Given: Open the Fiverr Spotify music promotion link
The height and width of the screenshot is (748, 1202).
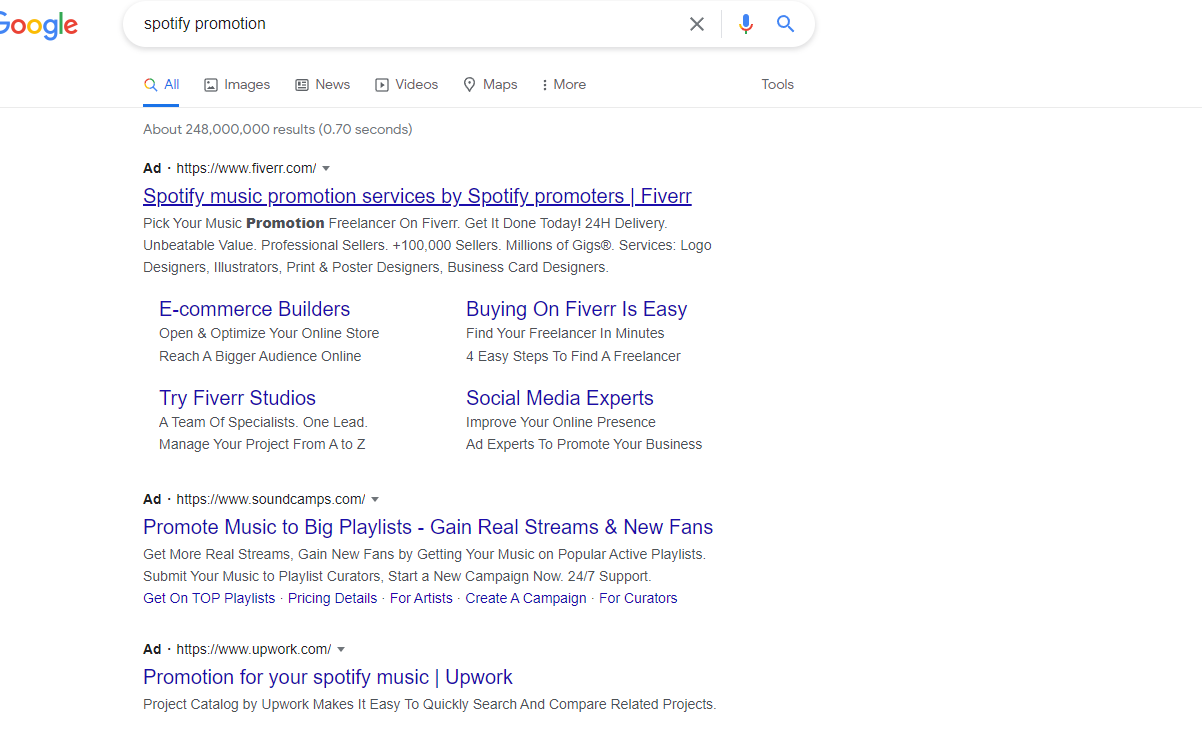Looking at the screenshot, I should point(417,196).
